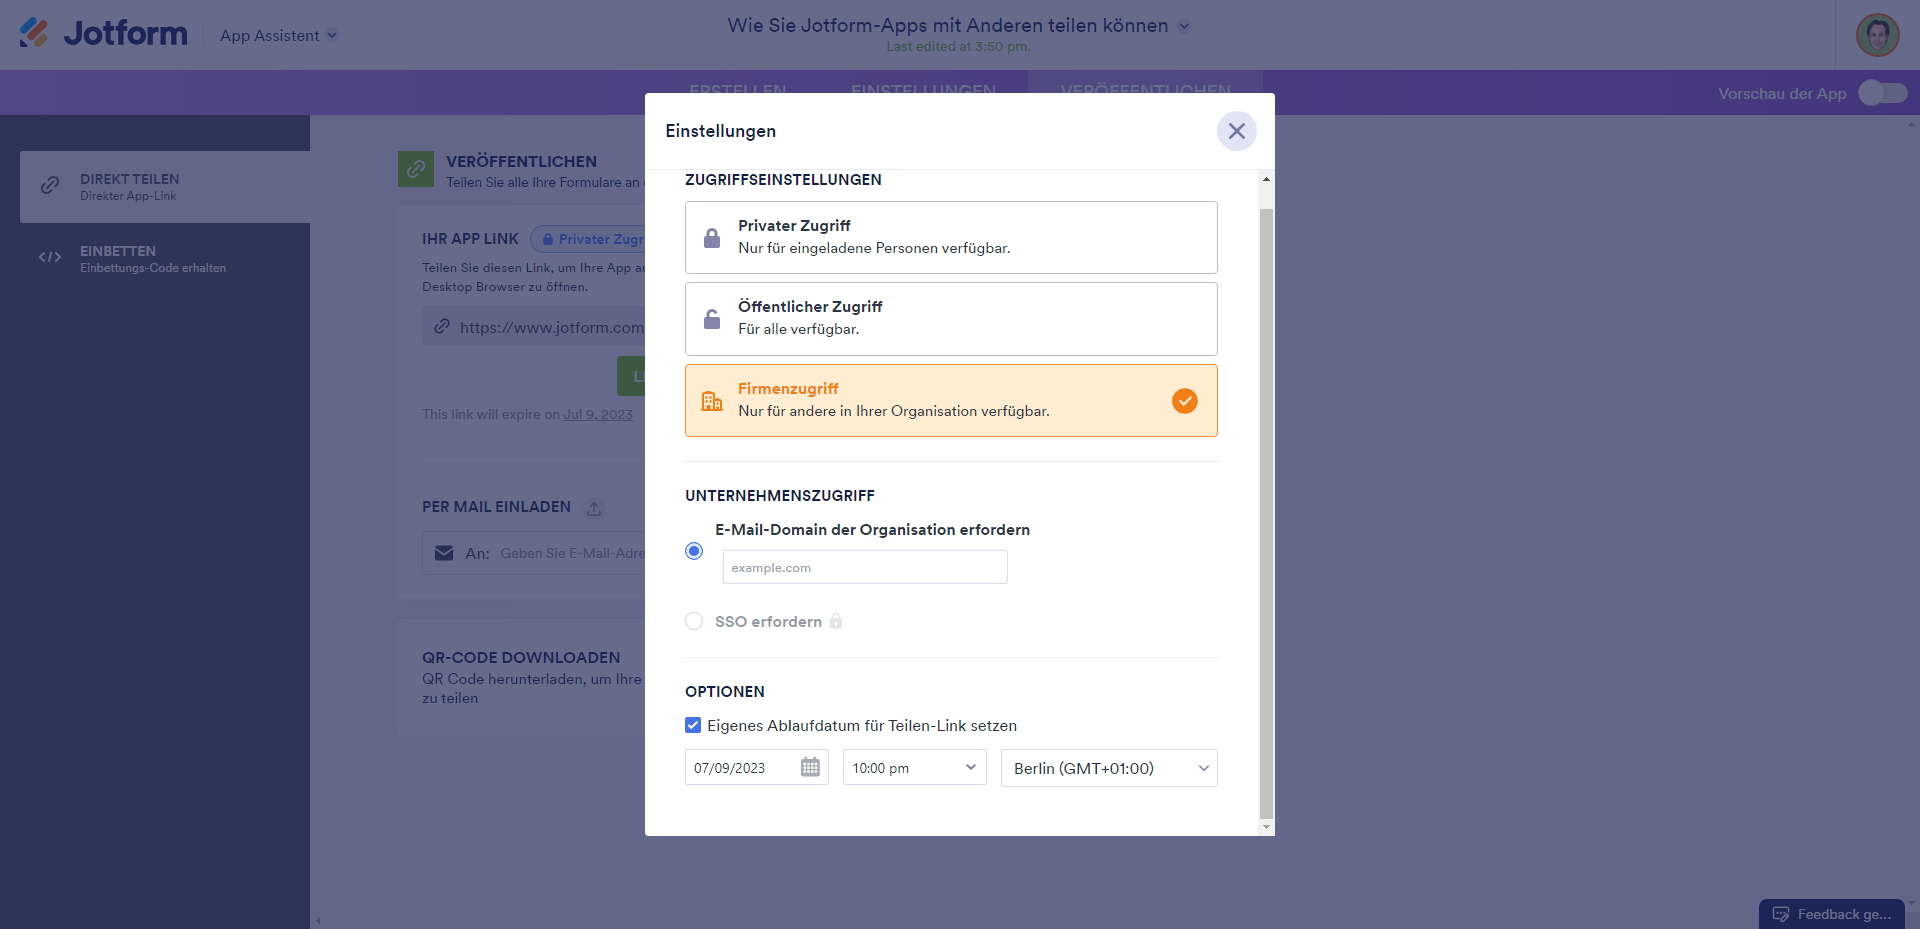Screen dimensions: 1920x929
Task: Uncheck Eigenes Ablaufdatum für Teilen-Link
Action: tap(693, 725)
